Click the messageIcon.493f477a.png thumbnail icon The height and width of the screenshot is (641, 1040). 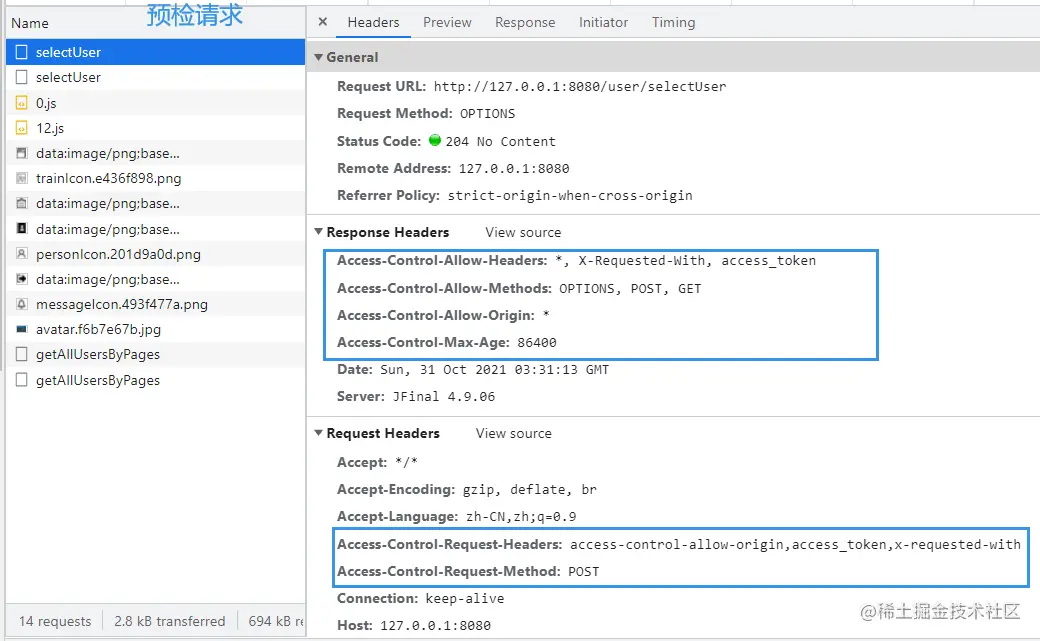pos(22,305)
